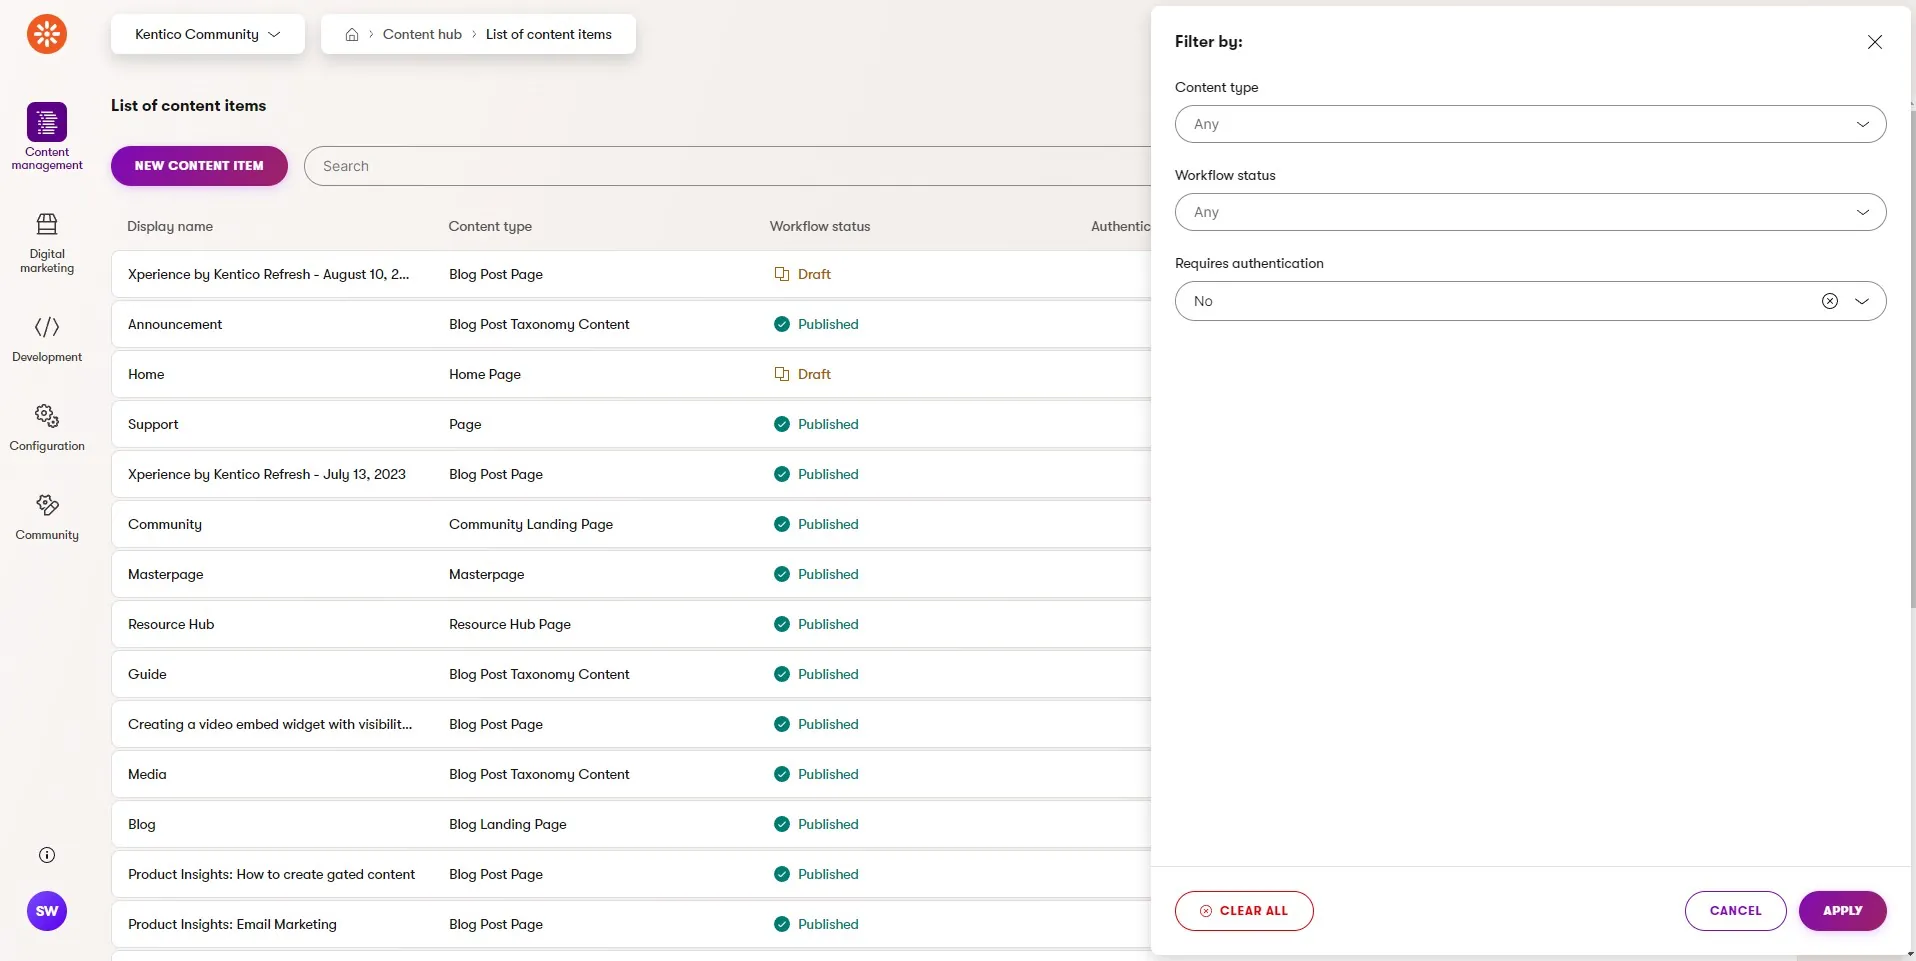Image resolution: width=1916 pixels, height=961 pixels.
Task: Click Published icon in Media row
Action: coord(782,774)
